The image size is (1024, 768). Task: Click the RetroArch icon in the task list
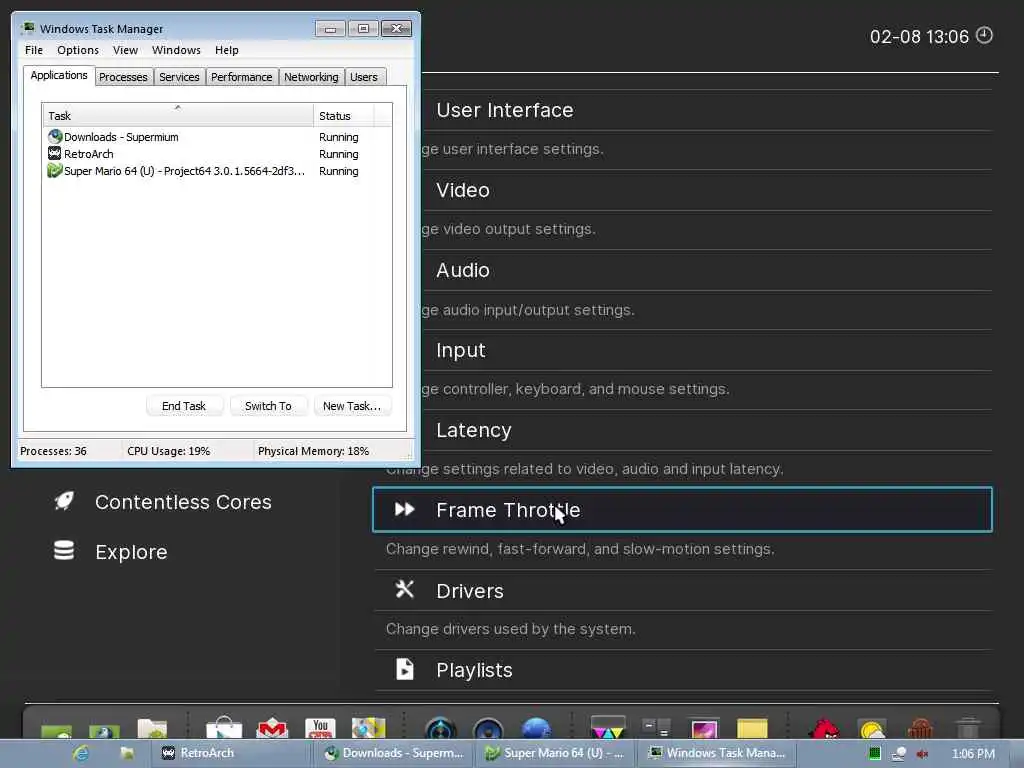click(55, 153)
